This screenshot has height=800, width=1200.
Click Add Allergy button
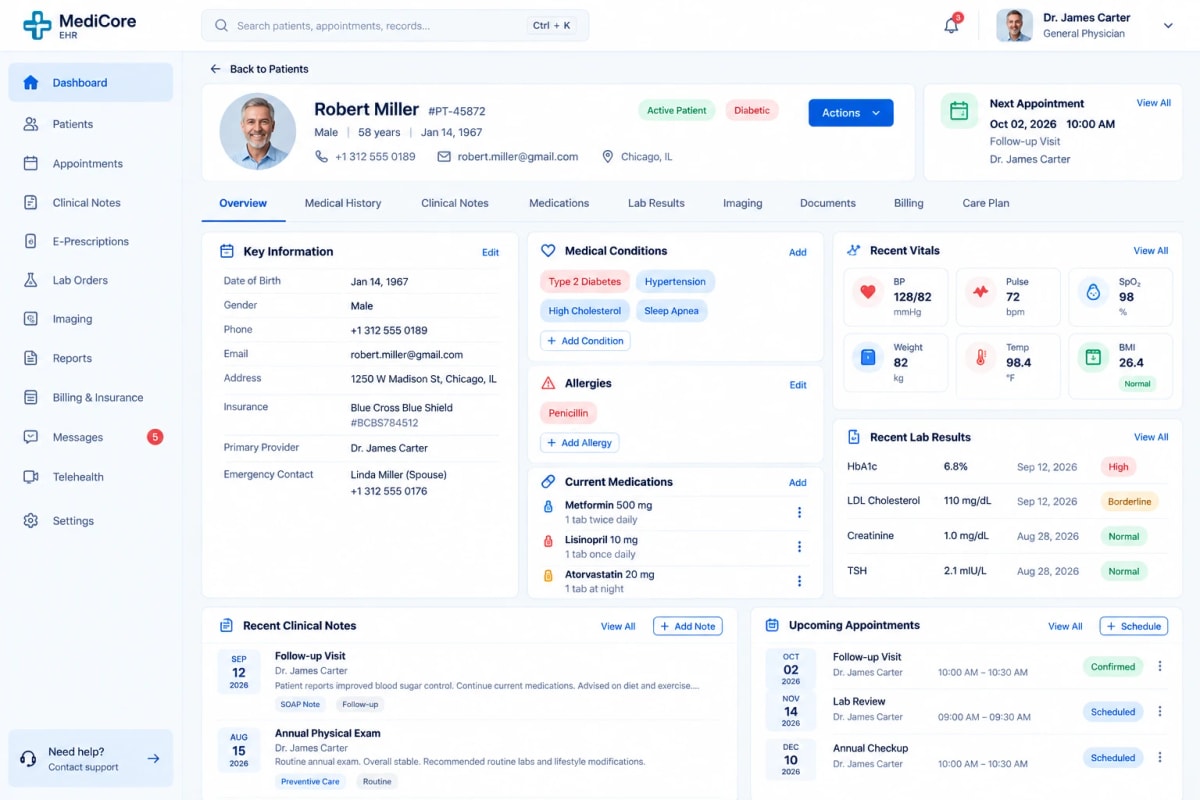580,442
